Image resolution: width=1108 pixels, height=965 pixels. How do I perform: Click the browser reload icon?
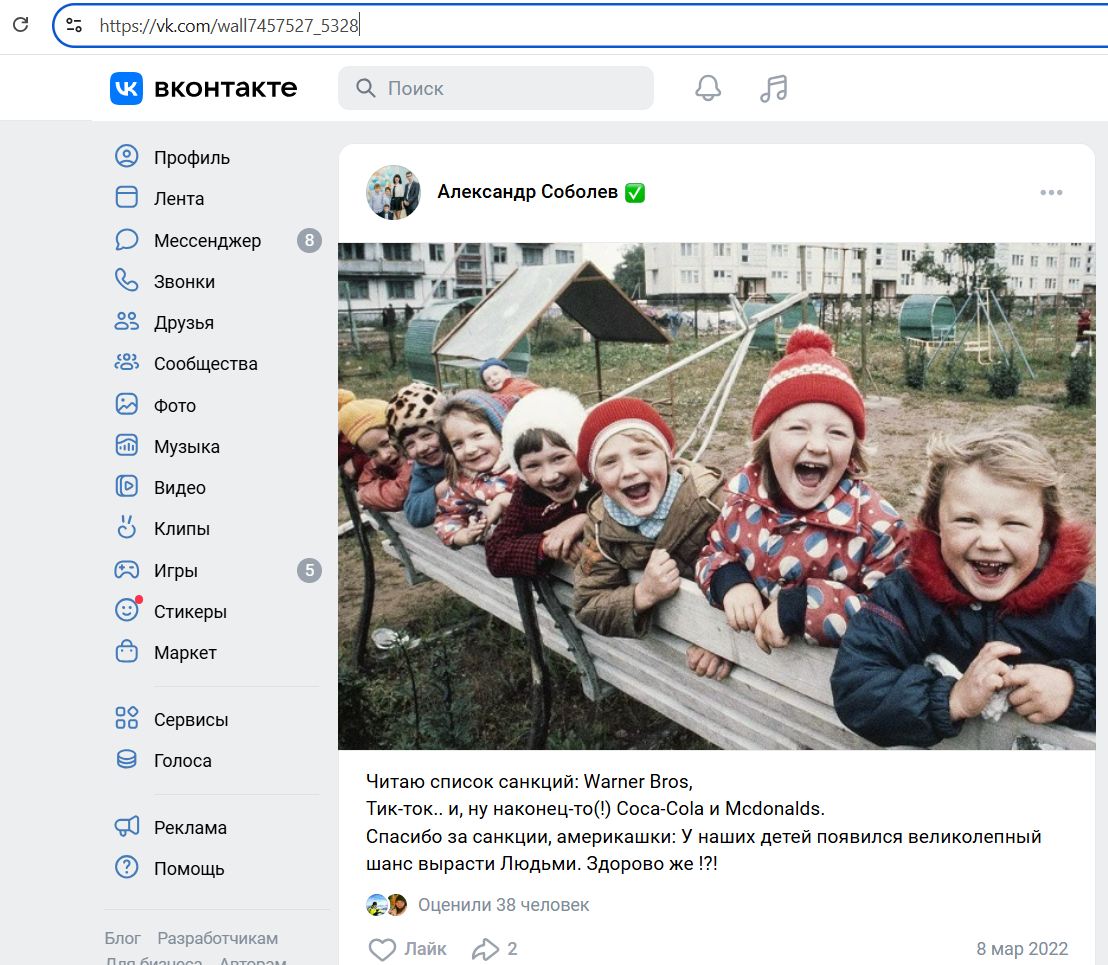click(20, 25)
